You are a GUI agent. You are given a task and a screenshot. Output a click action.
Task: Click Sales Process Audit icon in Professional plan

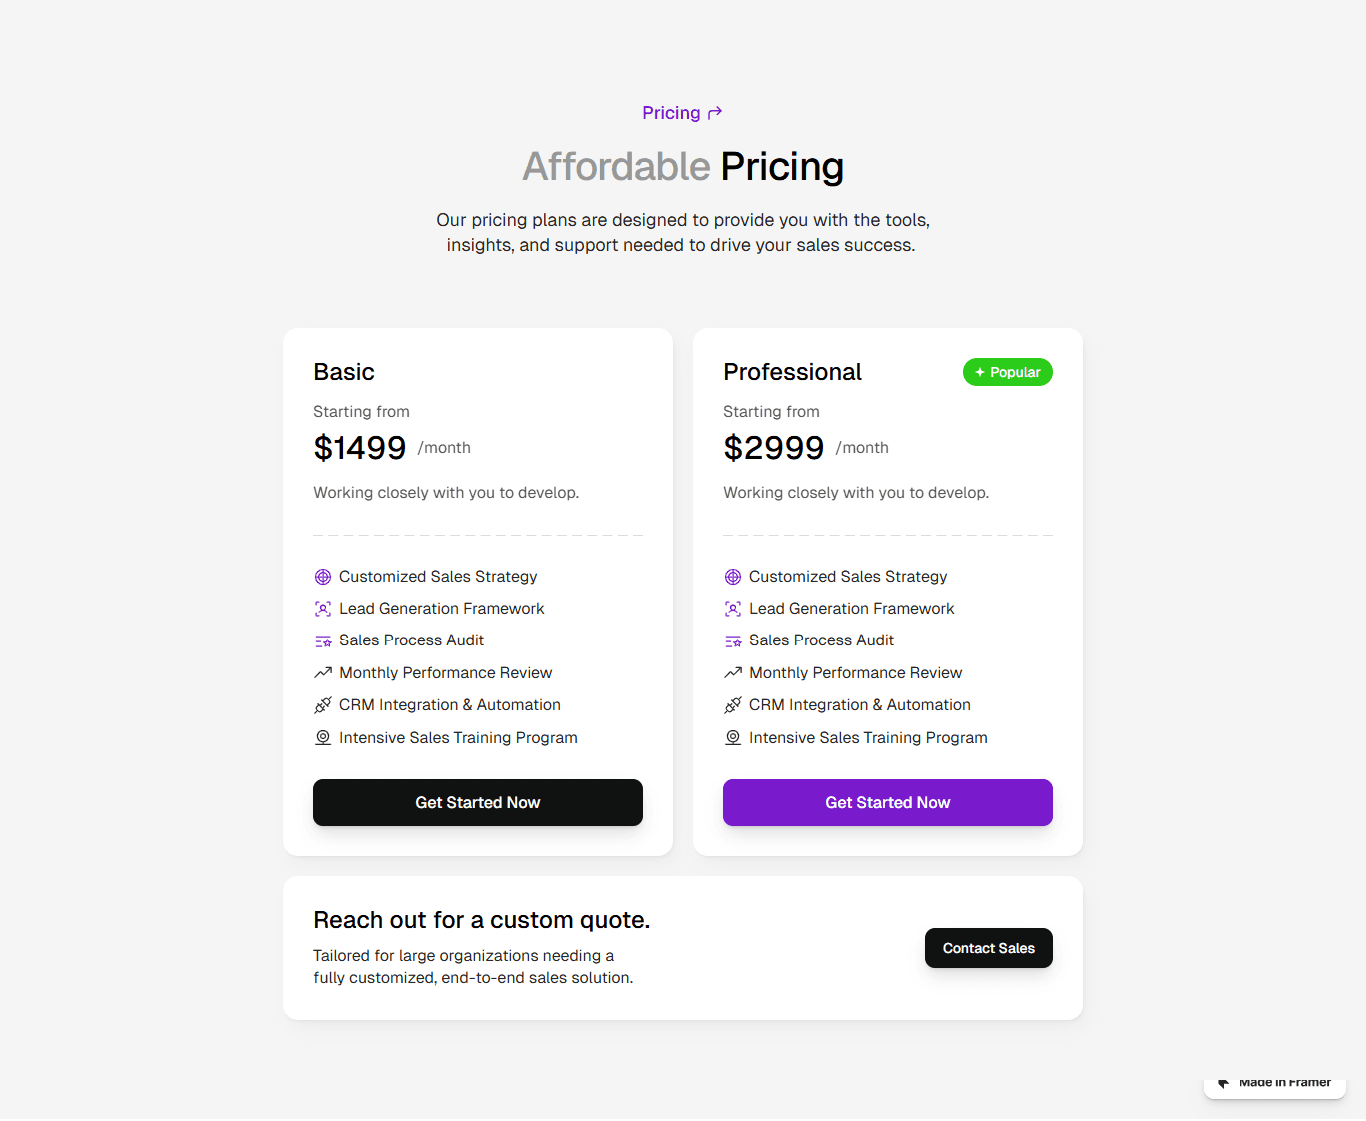(x=733, y=641)
